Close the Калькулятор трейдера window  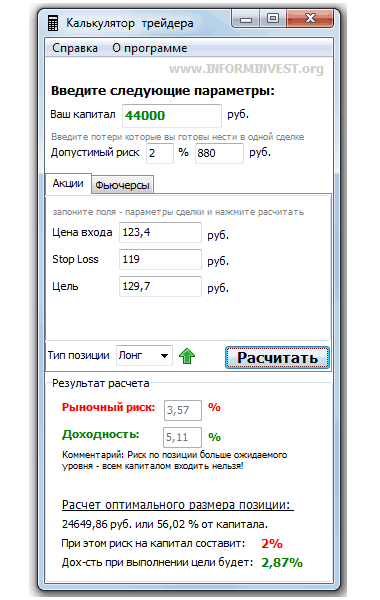tap(310, 18)
